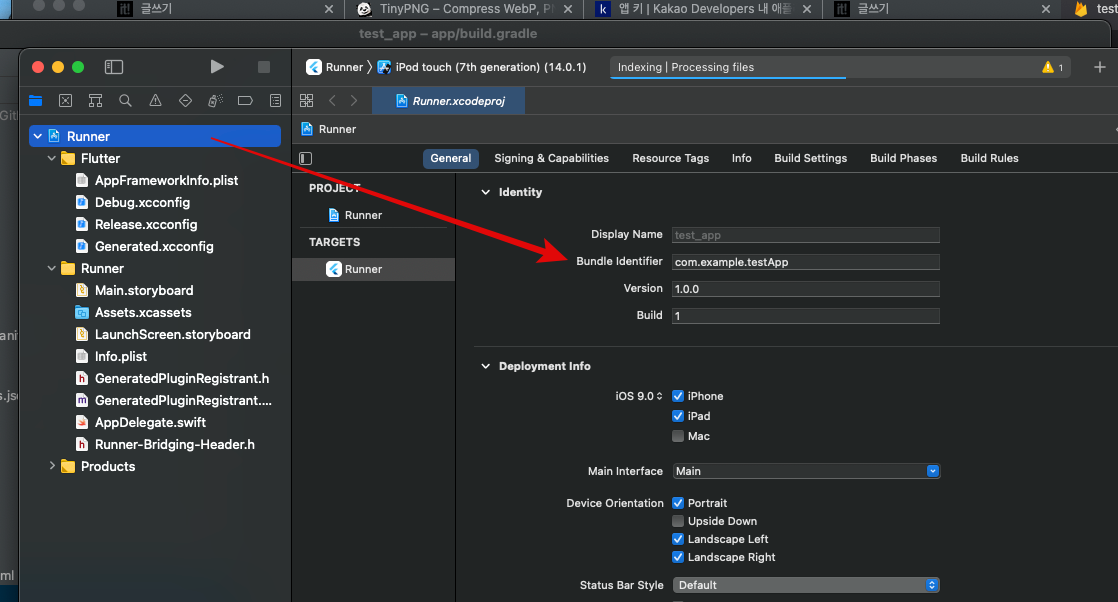Viewport: 1118px width, 602px height.
Task: Enable Upside Down orientation
Action: (x=678, y=521)
